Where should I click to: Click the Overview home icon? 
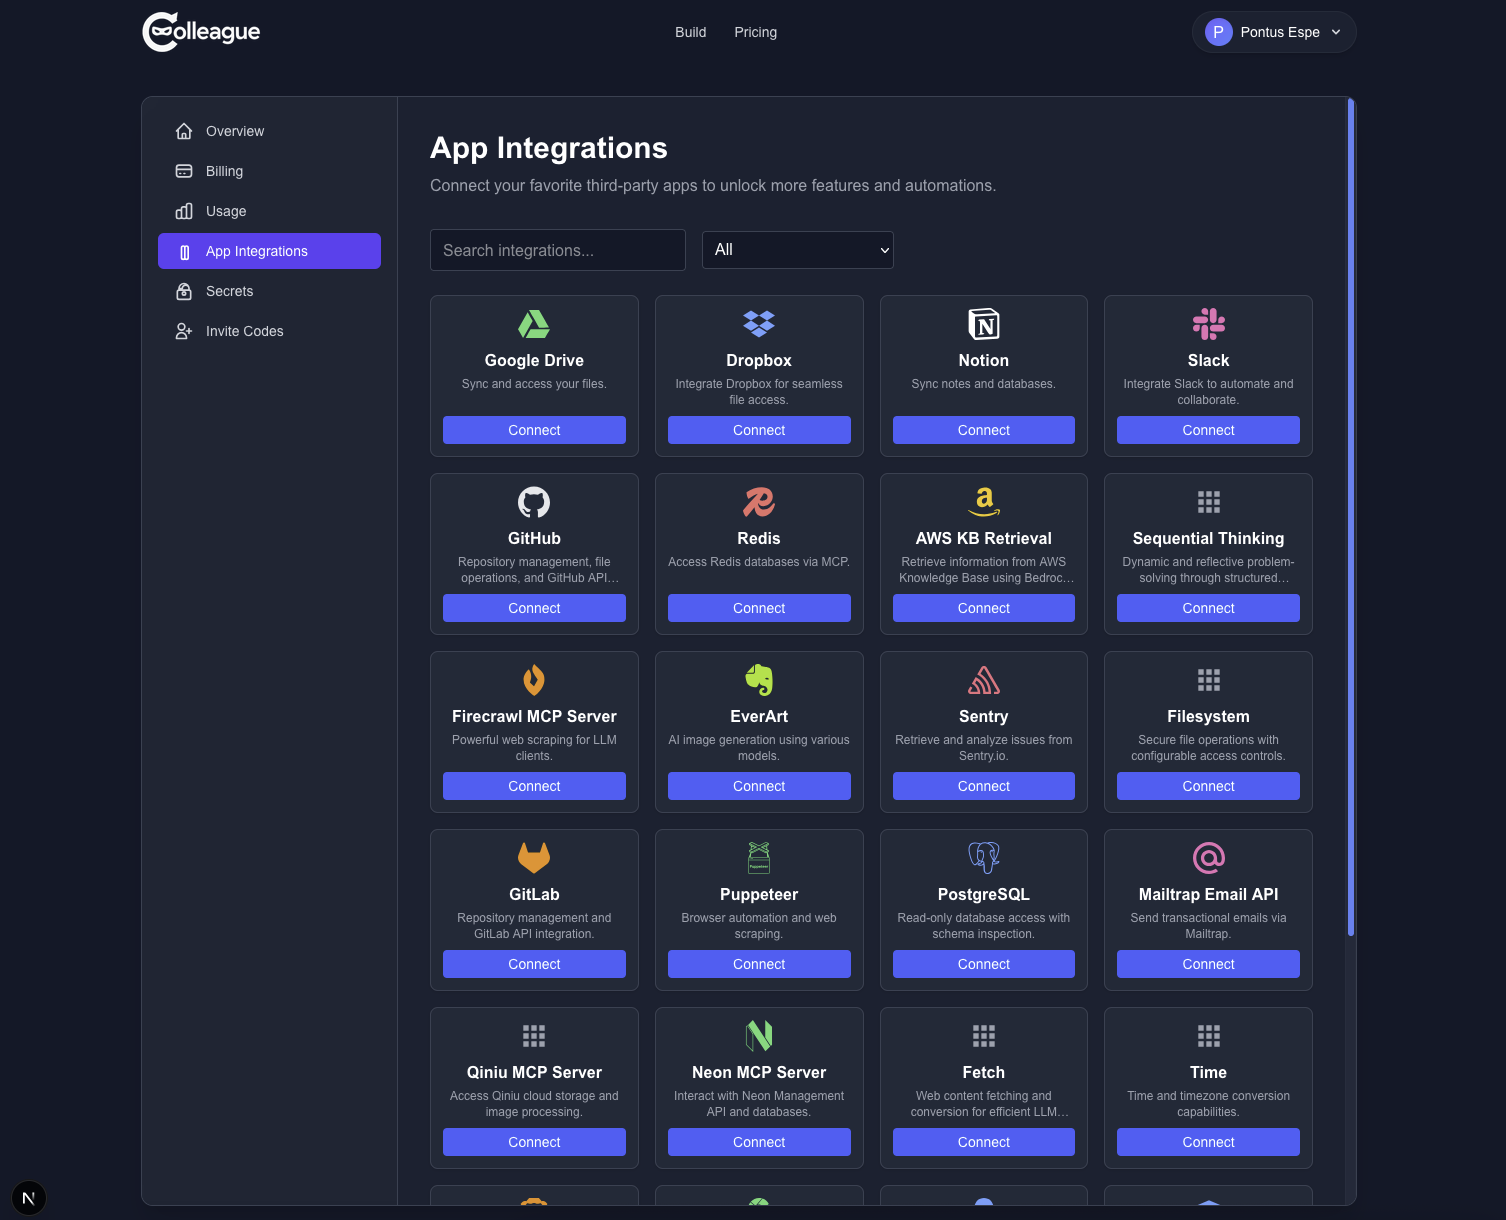pyautogui.click(x=184, y=131)
